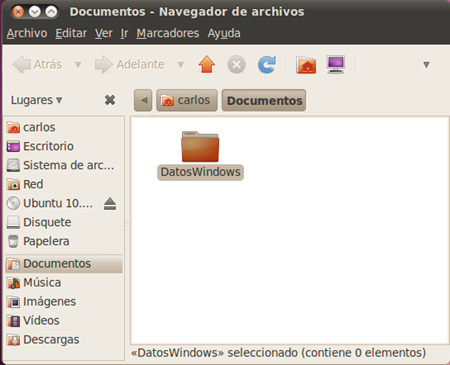Open Papelera trash in the sidebar
The height and width of the screenshot is (365, 450).
tap(63, 241)
